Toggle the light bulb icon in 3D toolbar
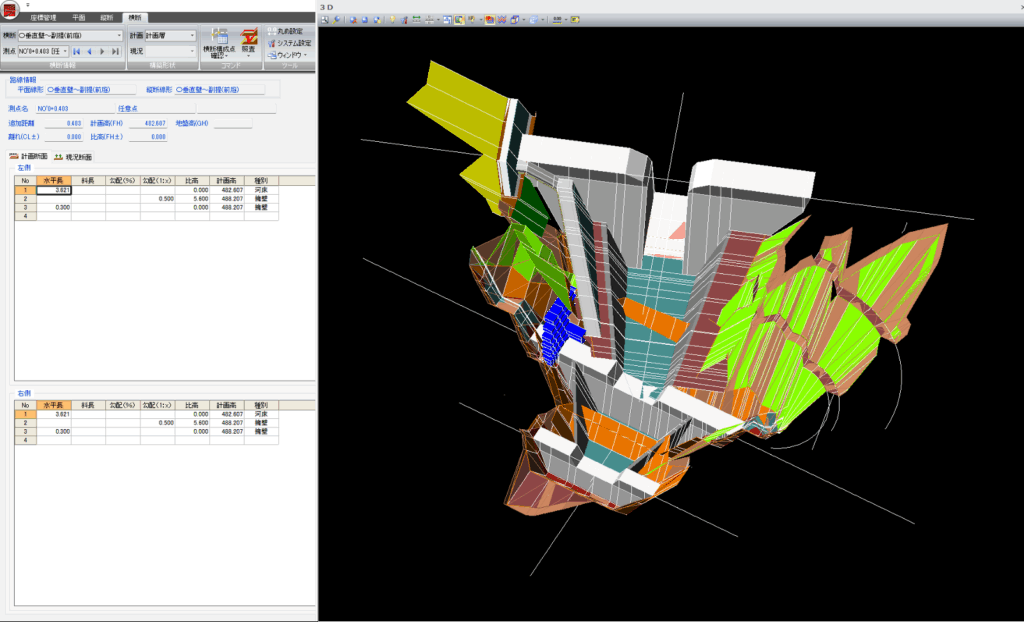The width and height of the screenshot is (1024, 622). [392, 19]
